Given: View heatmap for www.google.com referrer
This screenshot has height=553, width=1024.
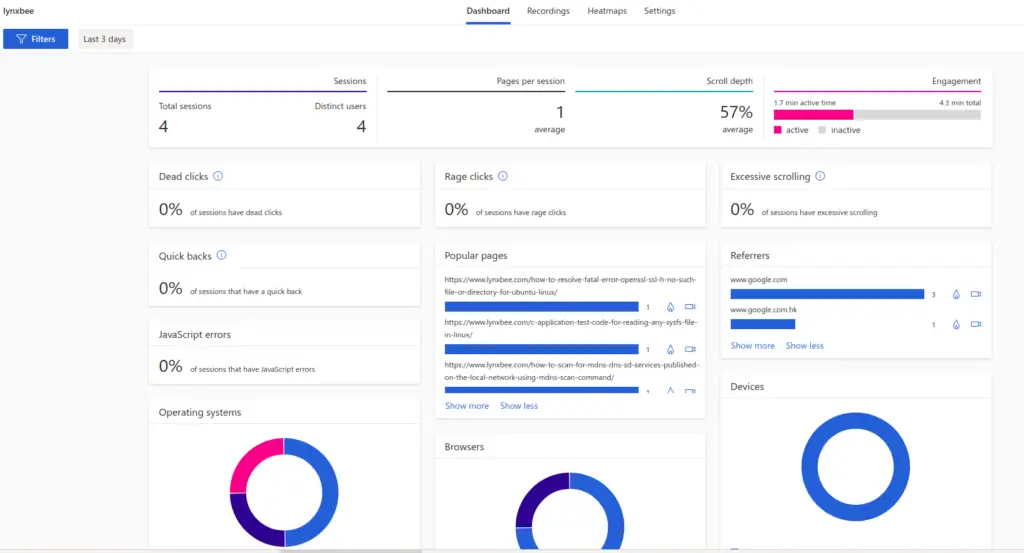Looking at the screenshot, I should click(956, 294).
